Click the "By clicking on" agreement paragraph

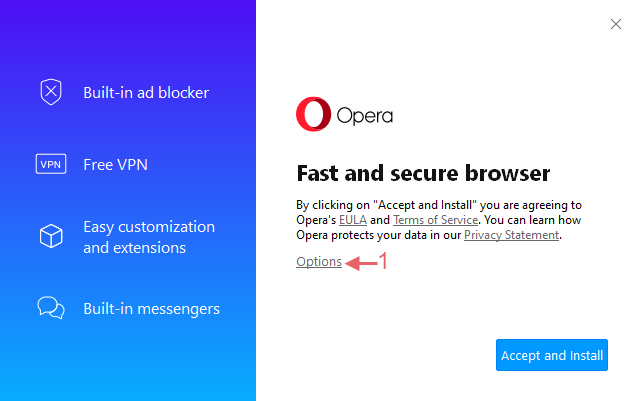click(x=439, y=220)
